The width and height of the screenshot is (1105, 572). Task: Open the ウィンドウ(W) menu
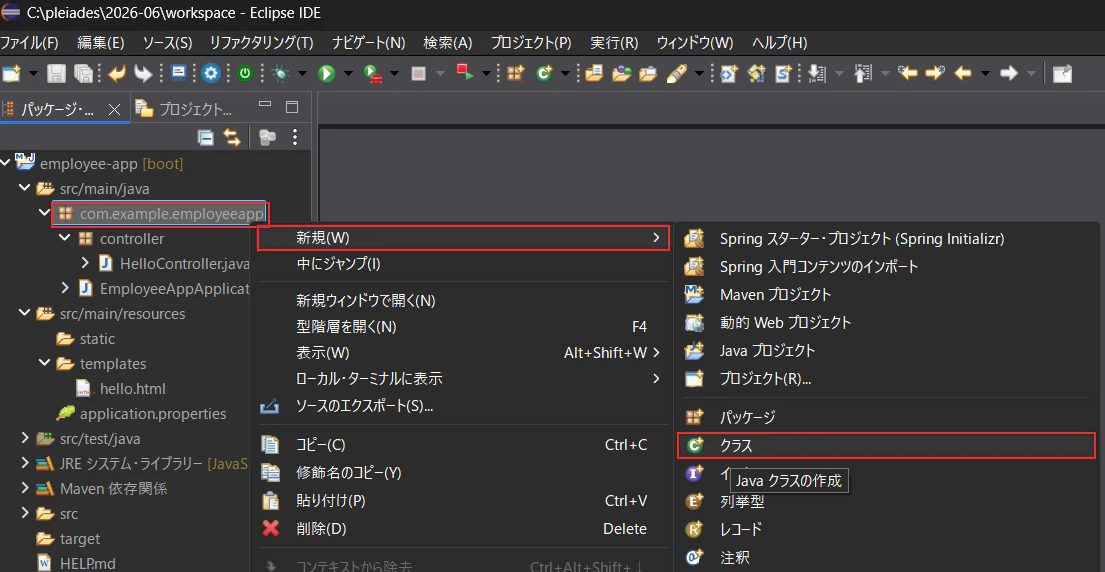pyautogui.click(x=695, y=42)
